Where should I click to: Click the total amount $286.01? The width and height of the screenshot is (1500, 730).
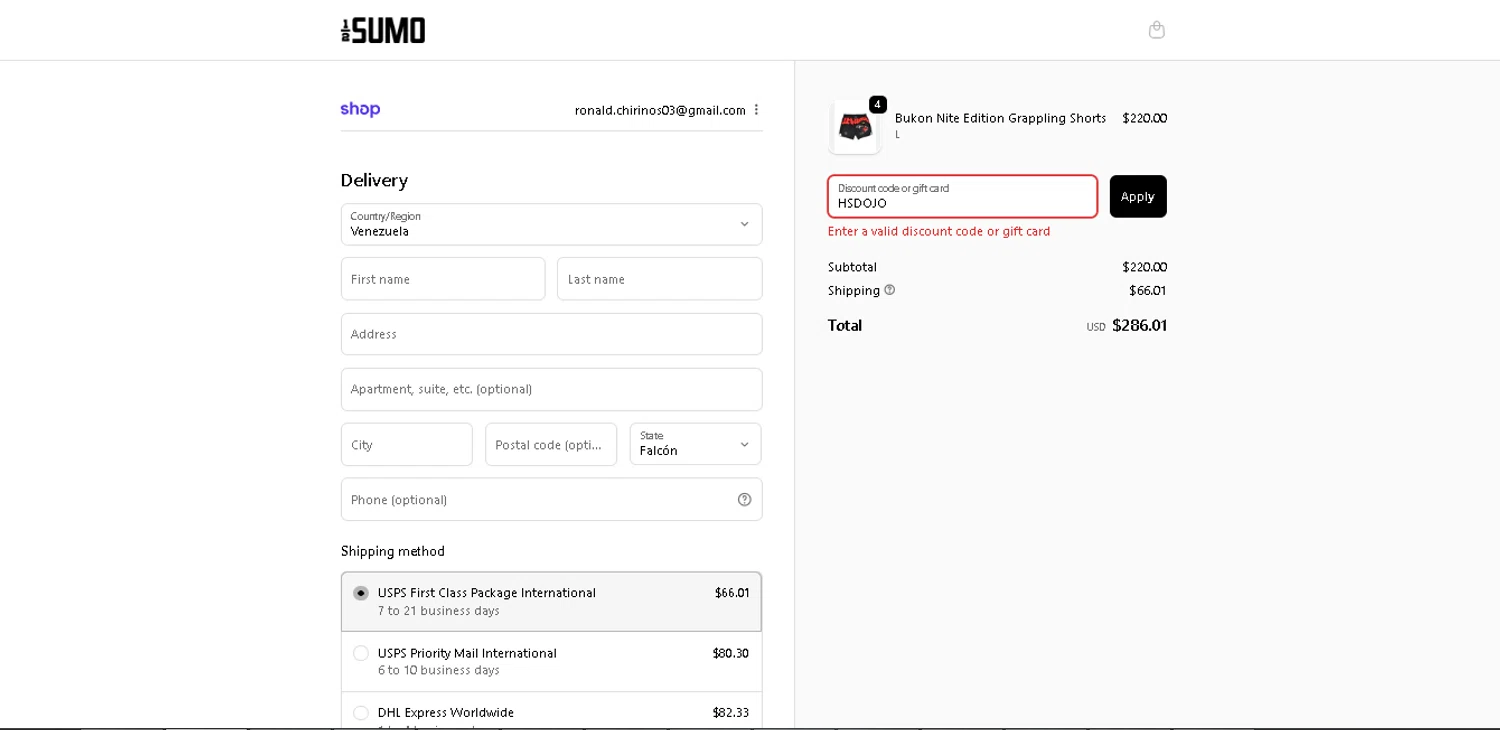click(x=1139, y=325)
